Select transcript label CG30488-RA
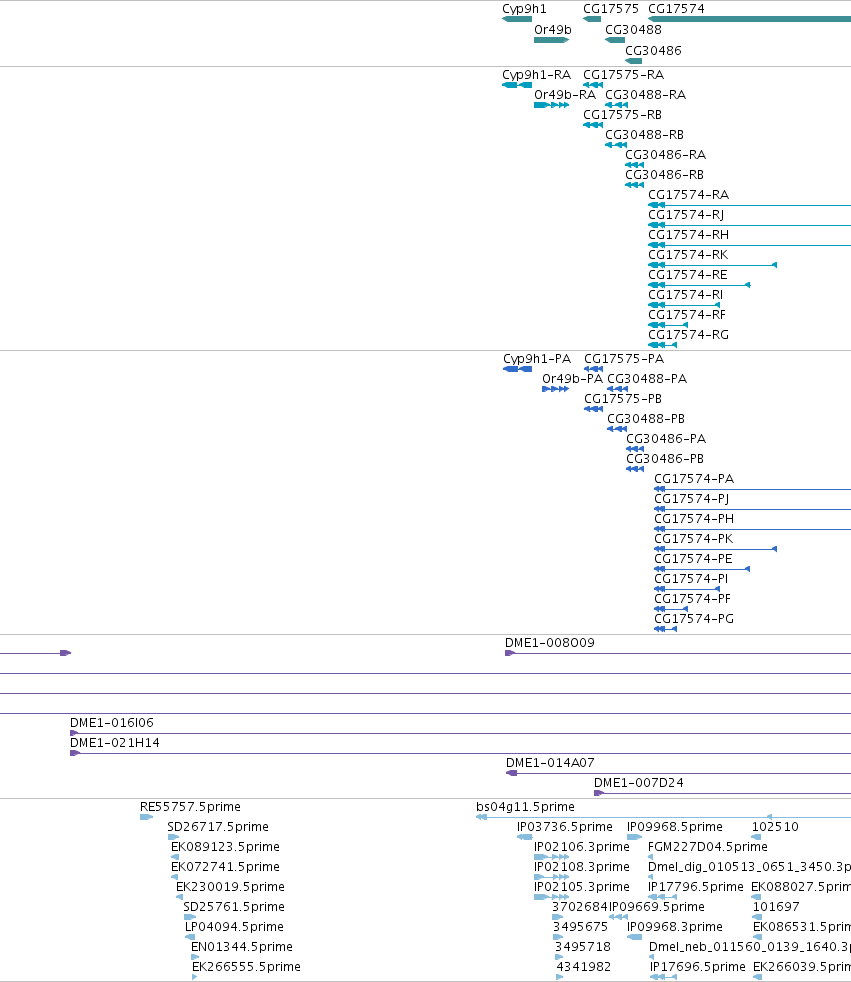This screenshot has height=982, width=851. pos(646,95)
